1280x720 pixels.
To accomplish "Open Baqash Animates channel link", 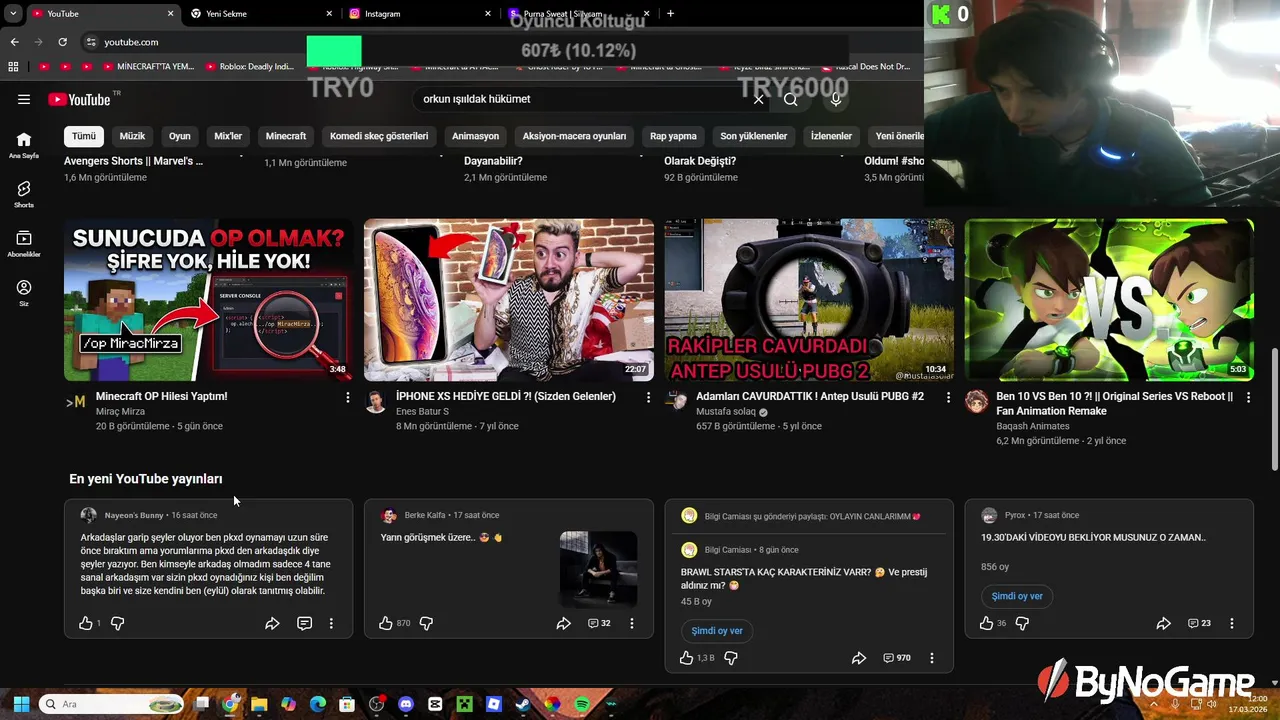I will 1033,426.
